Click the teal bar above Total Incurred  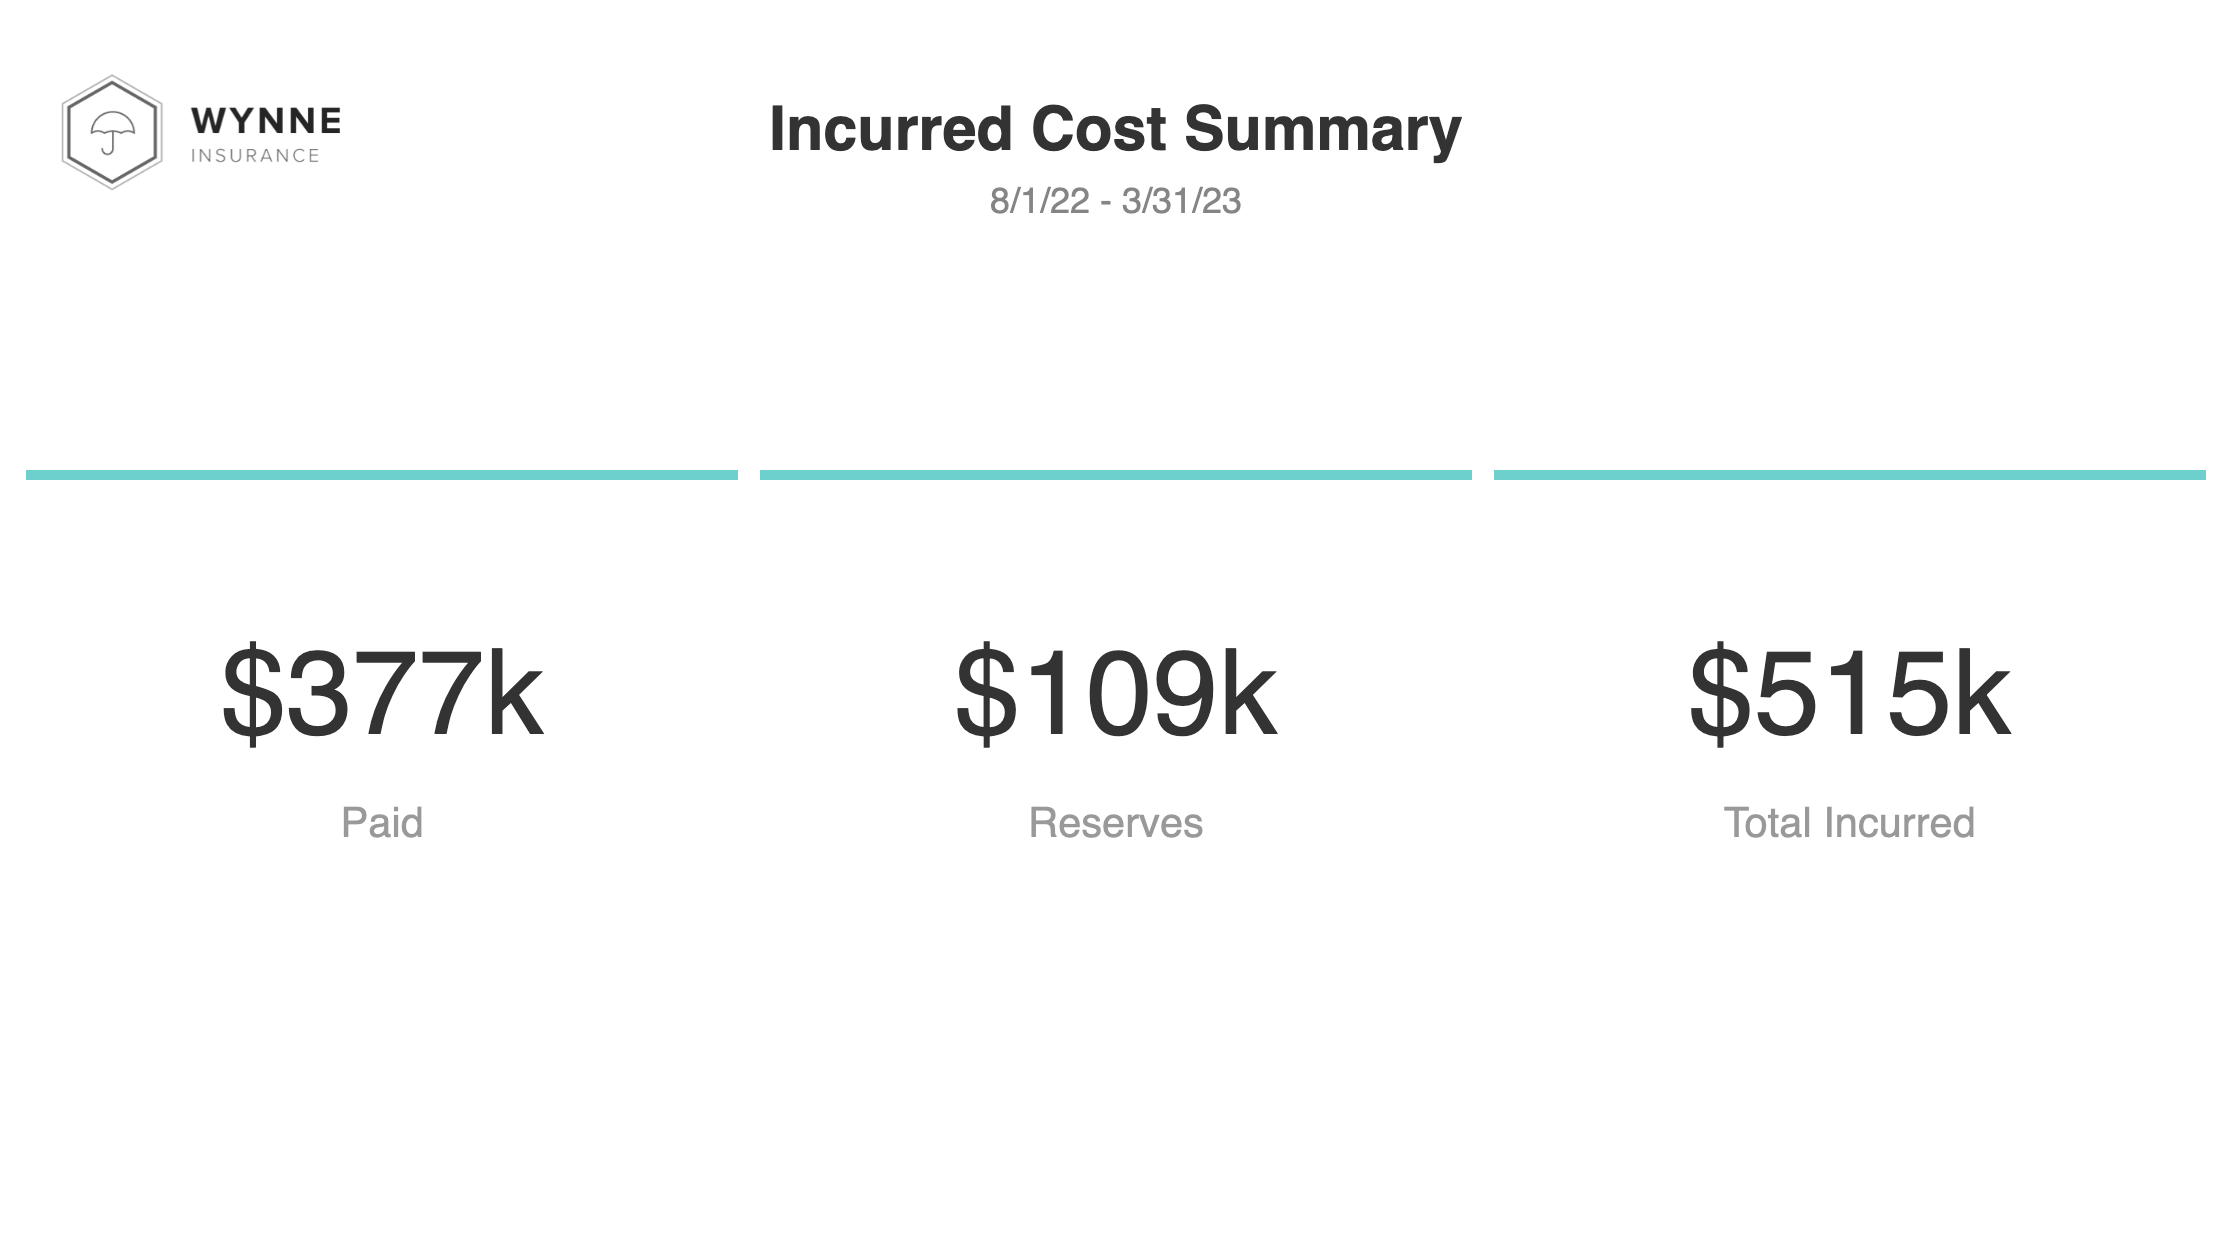point(1849,475)
